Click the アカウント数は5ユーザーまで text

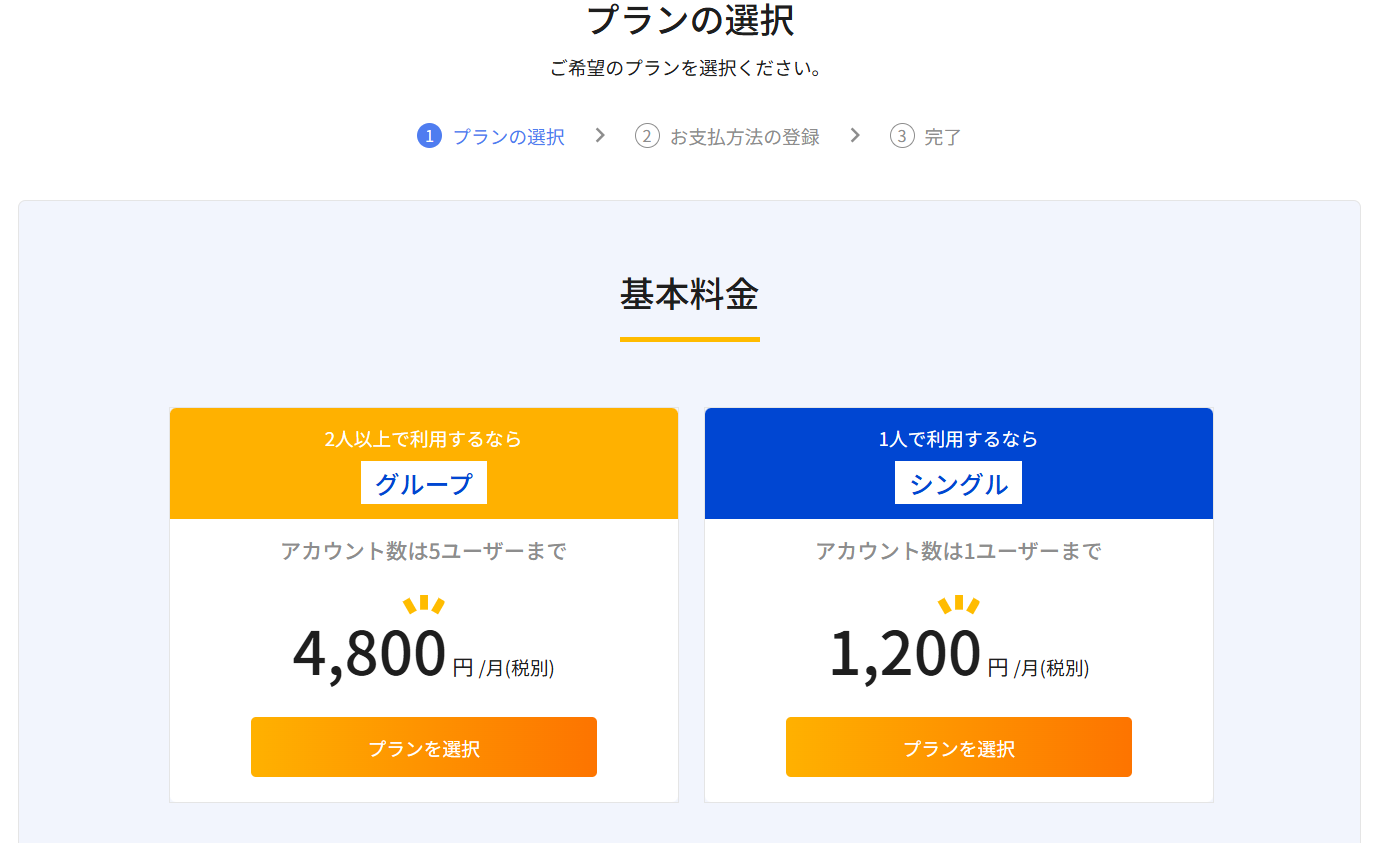[x=423, y=551]
